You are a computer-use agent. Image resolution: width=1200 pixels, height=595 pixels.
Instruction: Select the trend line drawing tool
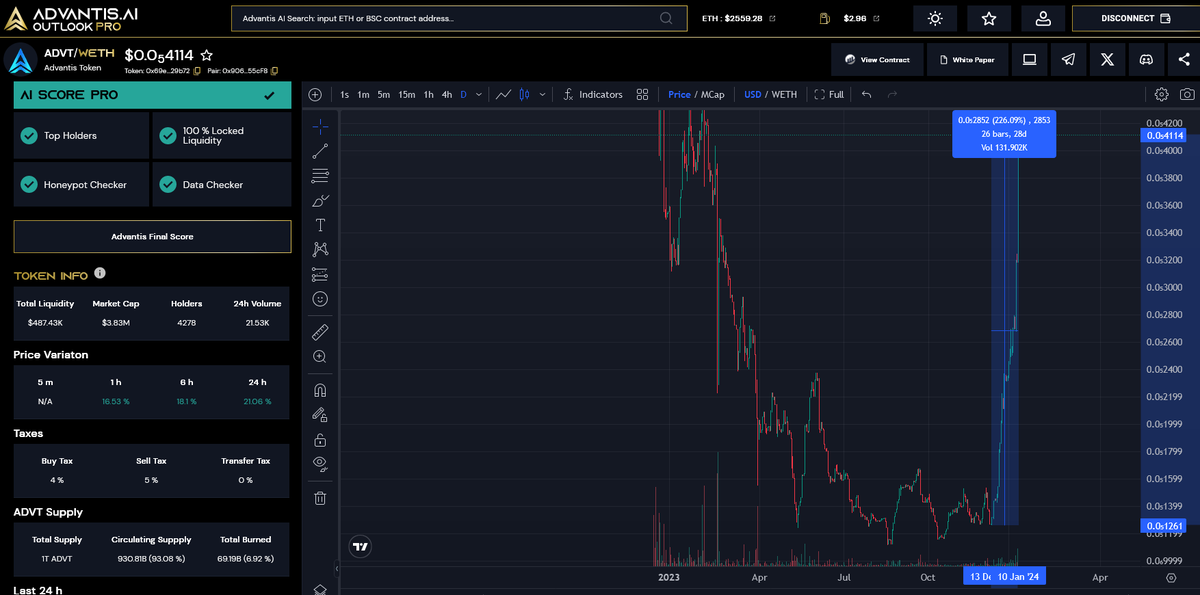320,151
